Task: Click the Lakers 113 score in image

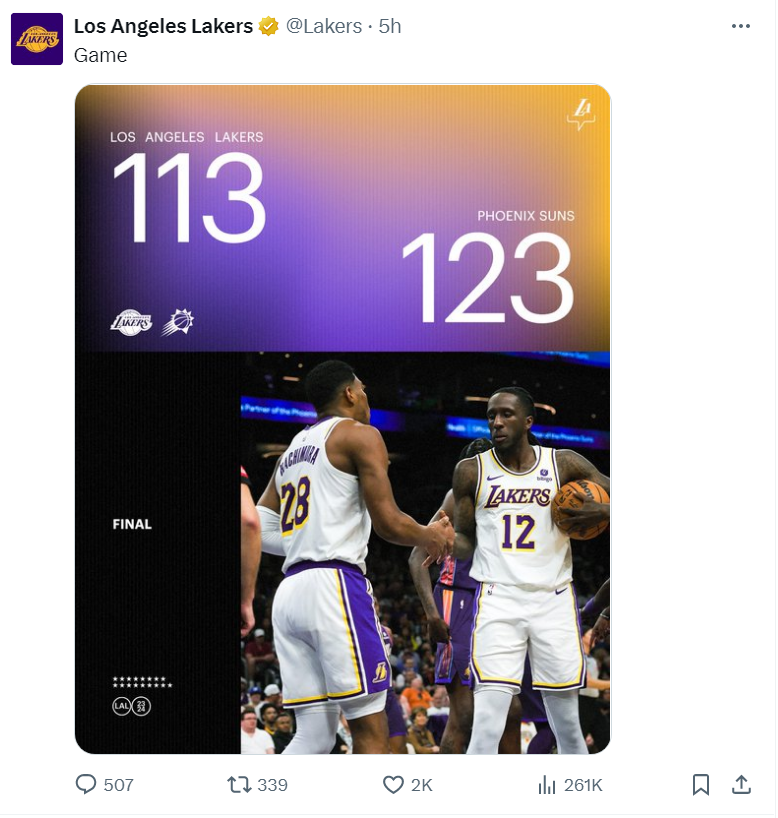Action: (189, 198)
